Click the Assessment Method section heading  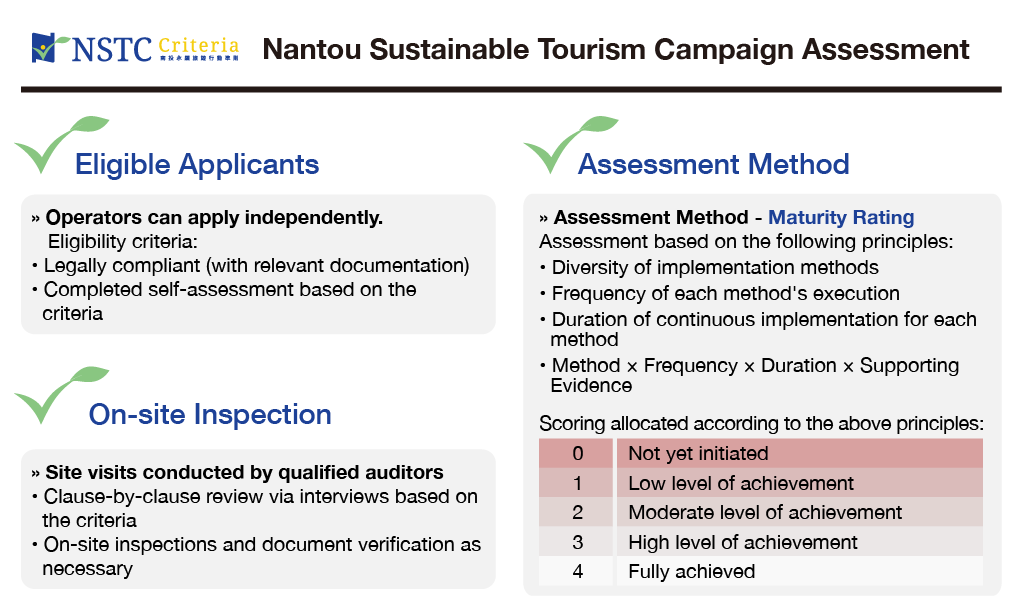click(x=713, y=164)
